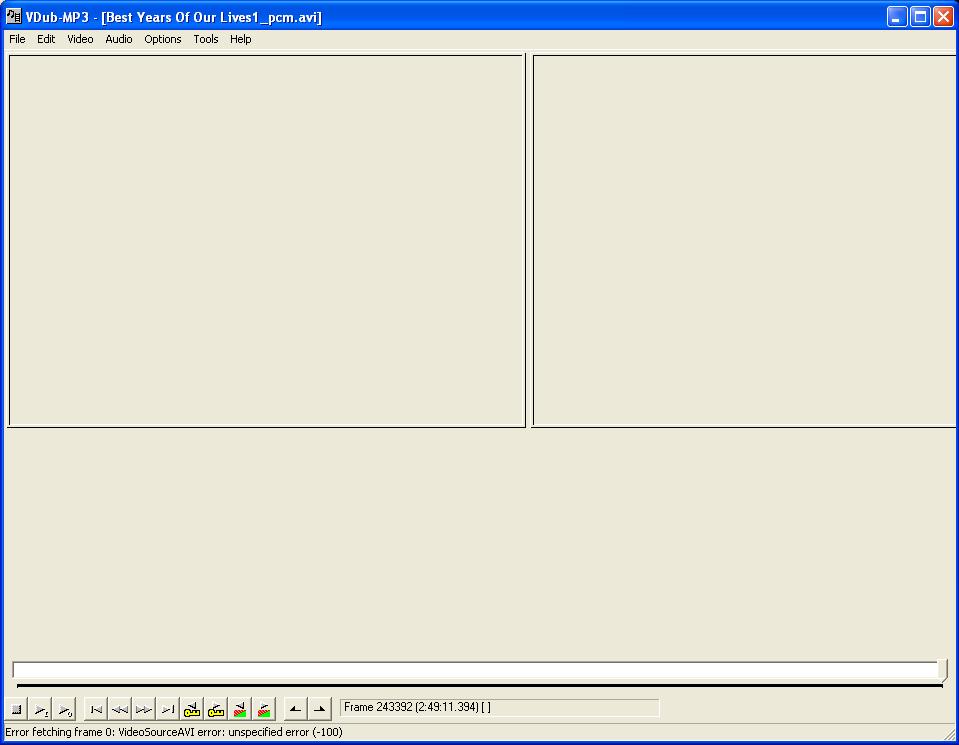Open the Options menu

pos(163,39)
